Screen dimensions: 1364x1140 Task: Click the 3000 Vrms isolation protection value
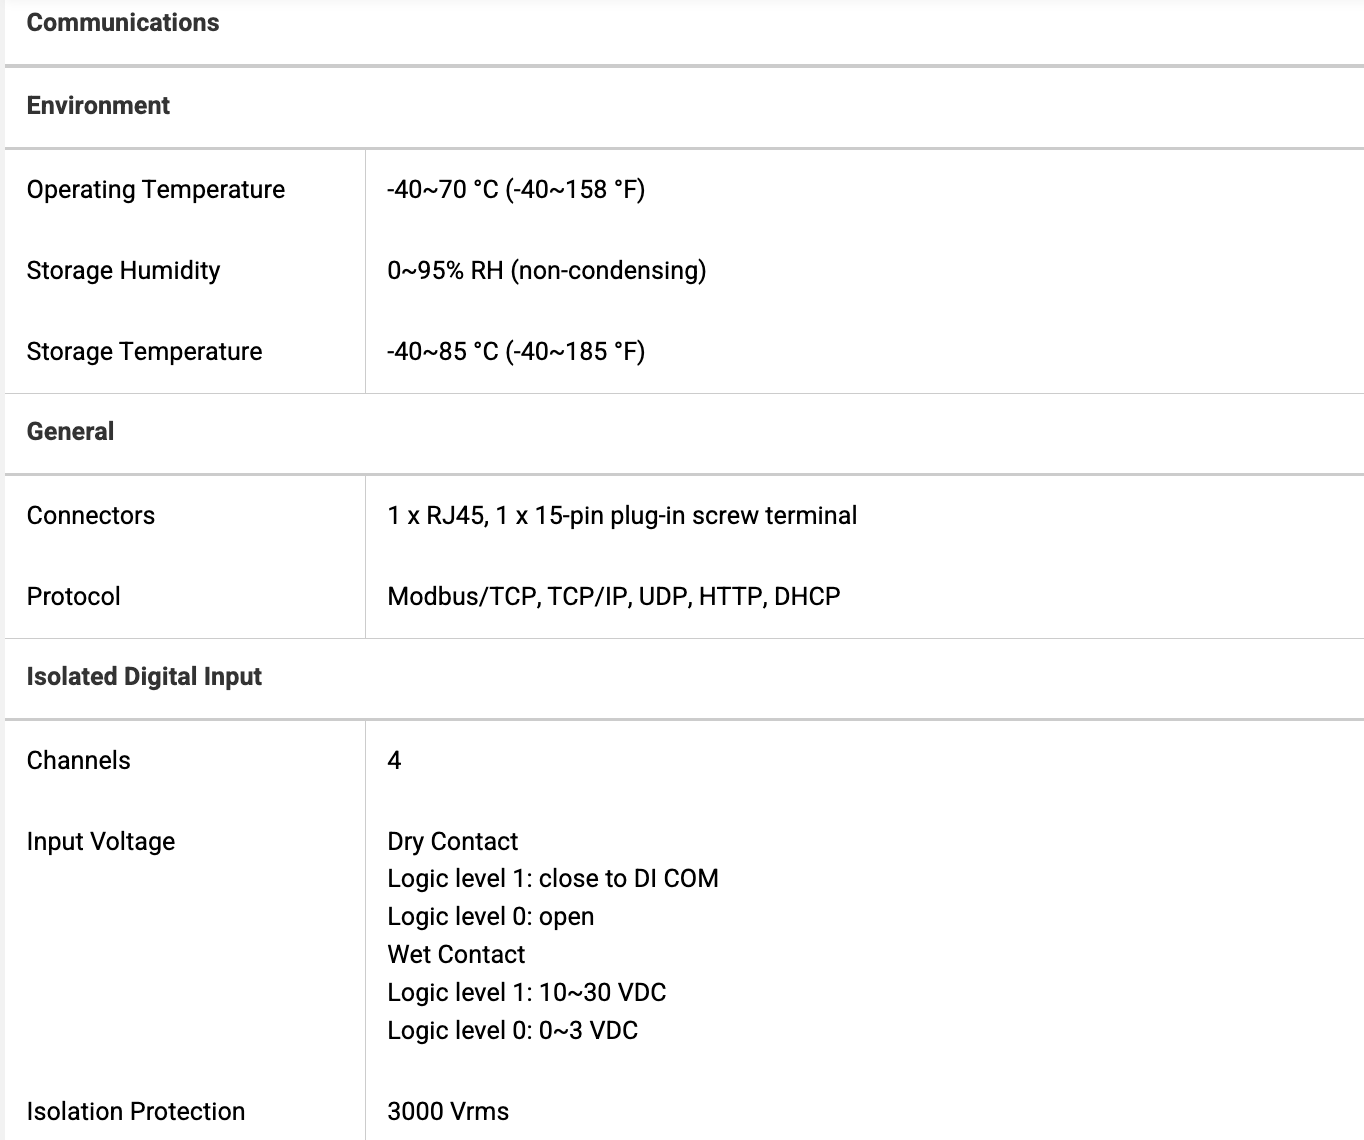[448, 1112]
